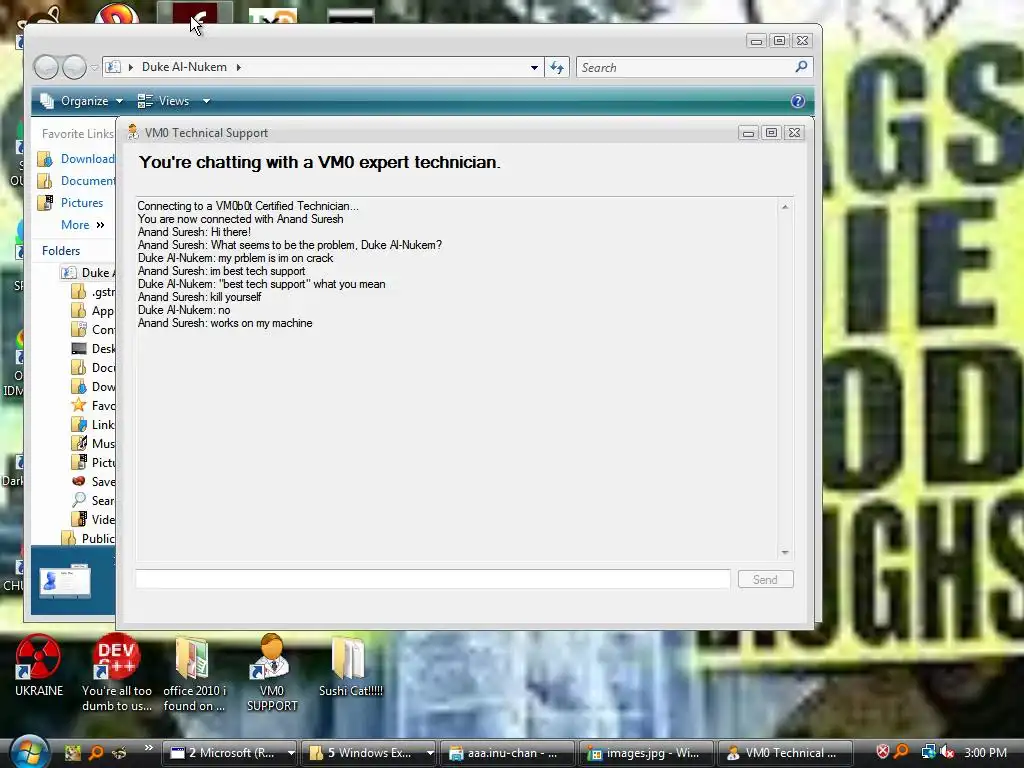Select the Music folder in the tree
Screen dimensions: 1024x768
(x=93, y=443)
